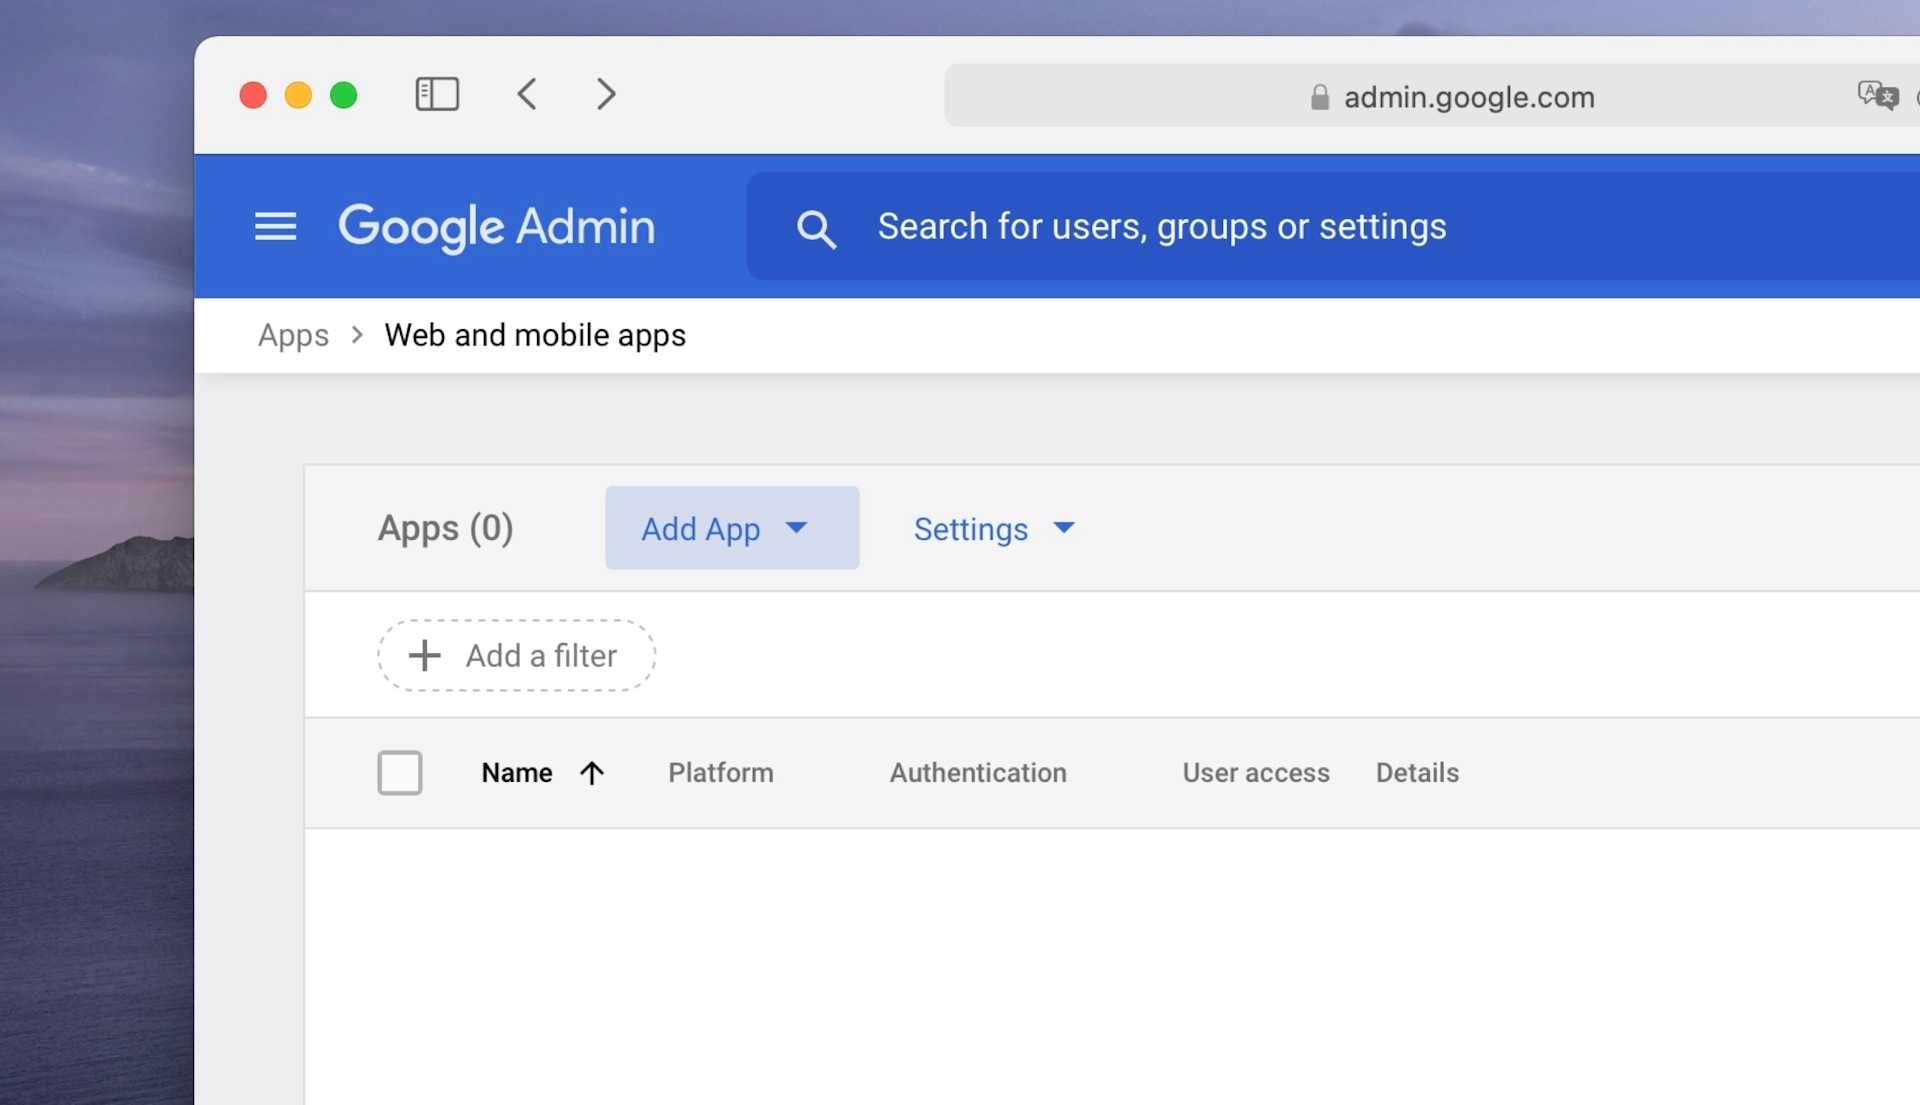Toggle the Safari sidebar icon

[437, 94]
